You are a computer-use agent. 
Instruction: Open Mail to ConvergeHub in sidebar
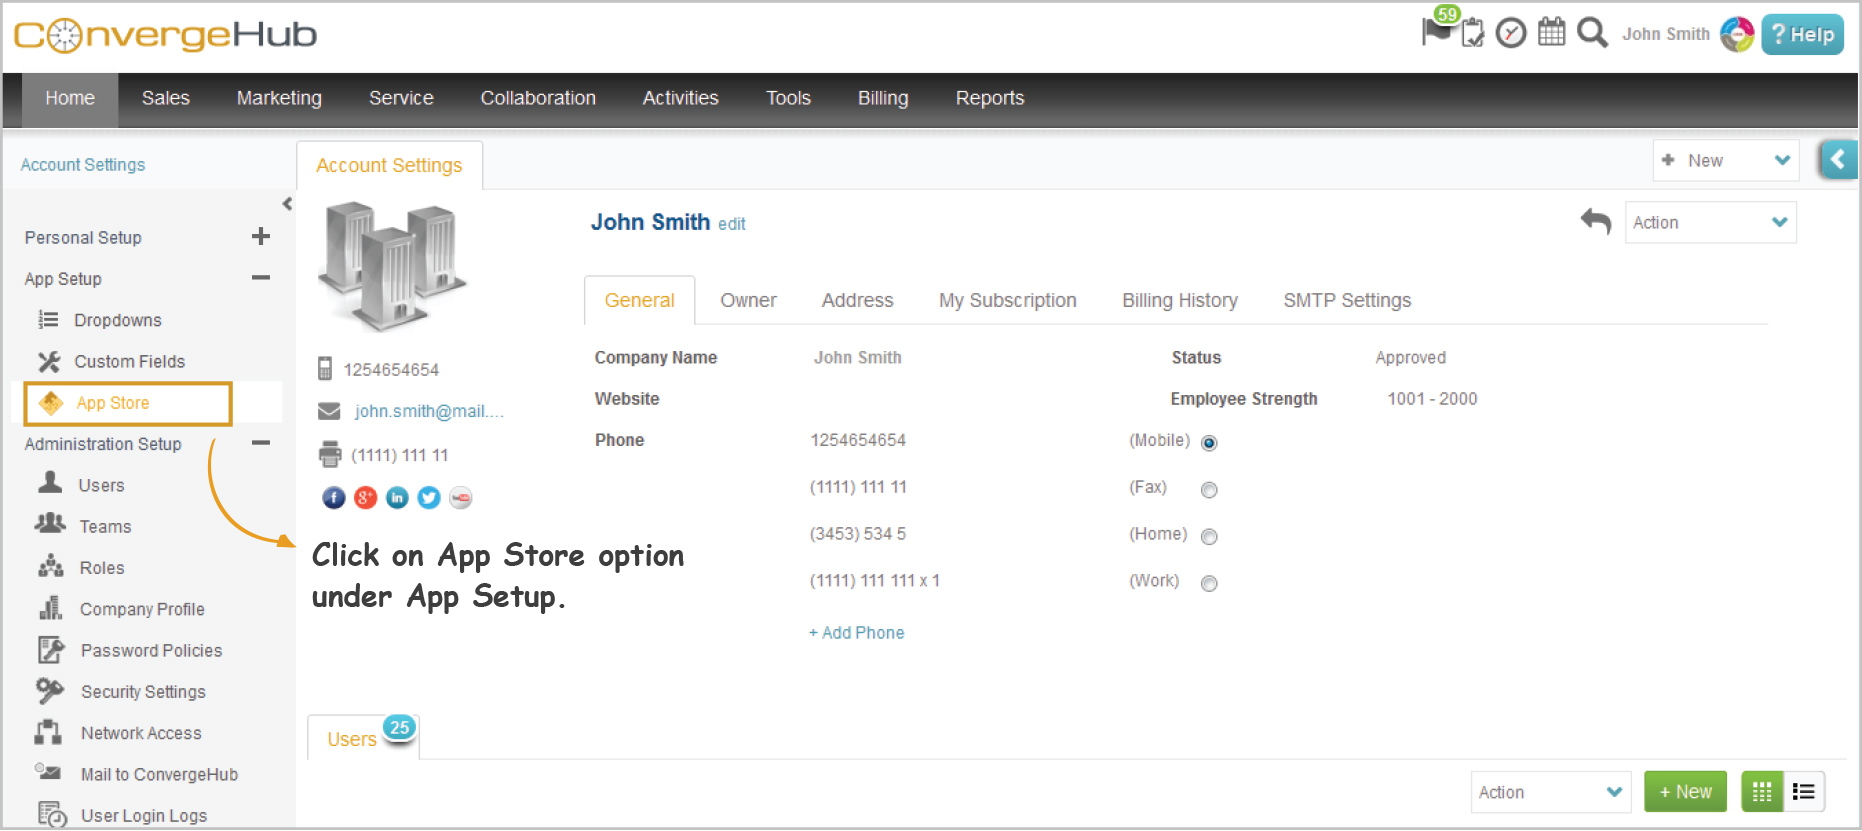point(159,774)
